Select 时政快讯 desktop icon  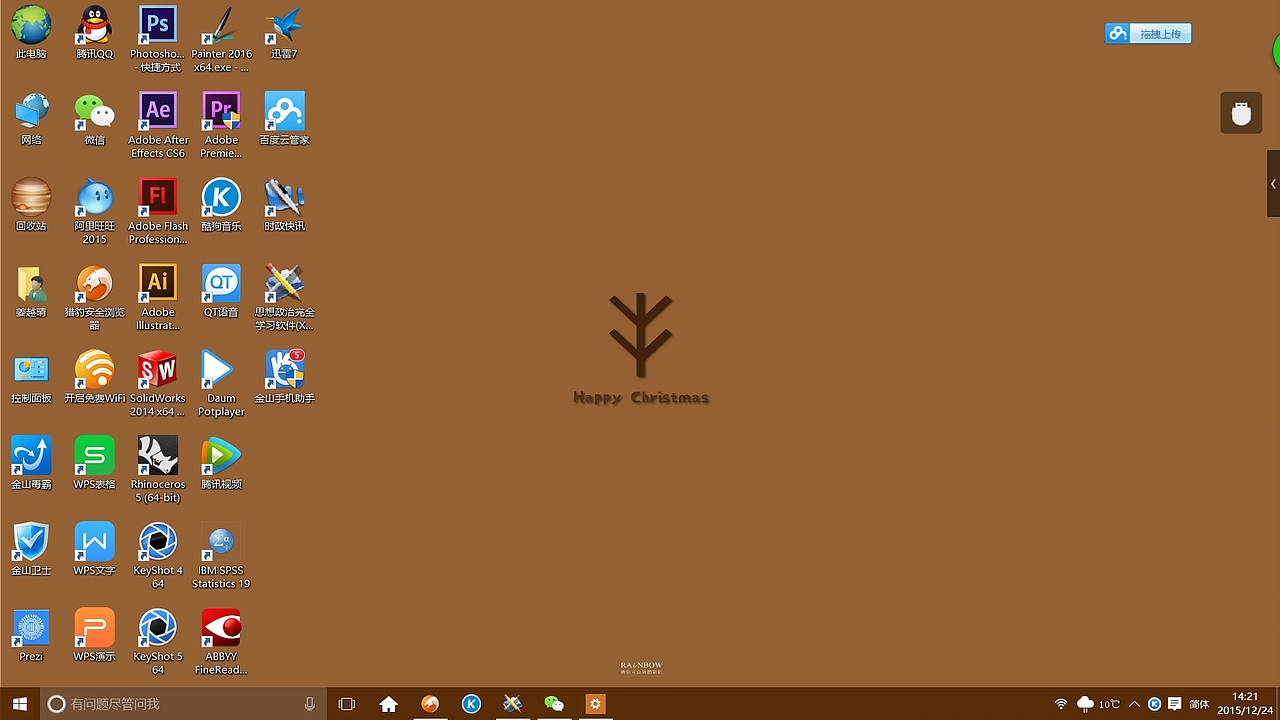coord(284,204)
